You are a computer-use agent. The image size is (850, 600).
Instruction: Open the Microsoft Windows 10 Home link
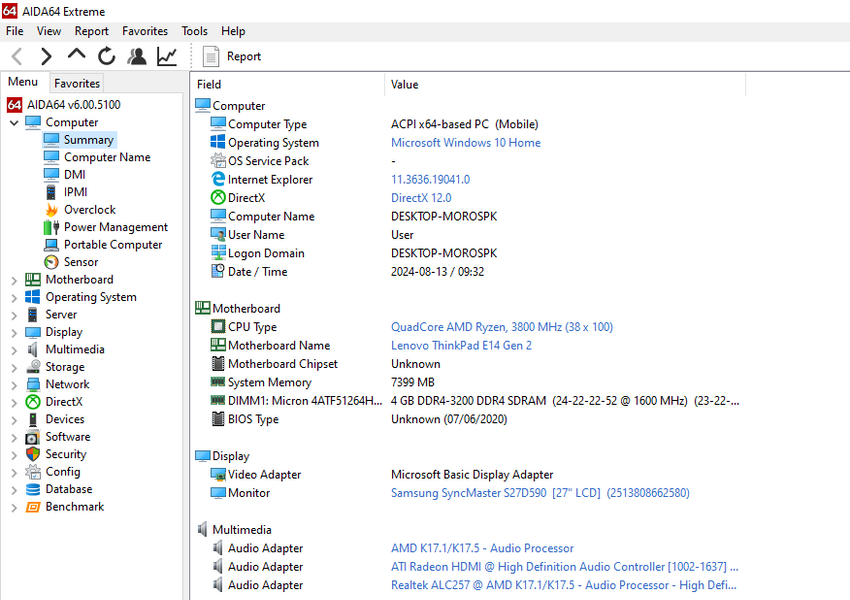click(x=466, y=143)
